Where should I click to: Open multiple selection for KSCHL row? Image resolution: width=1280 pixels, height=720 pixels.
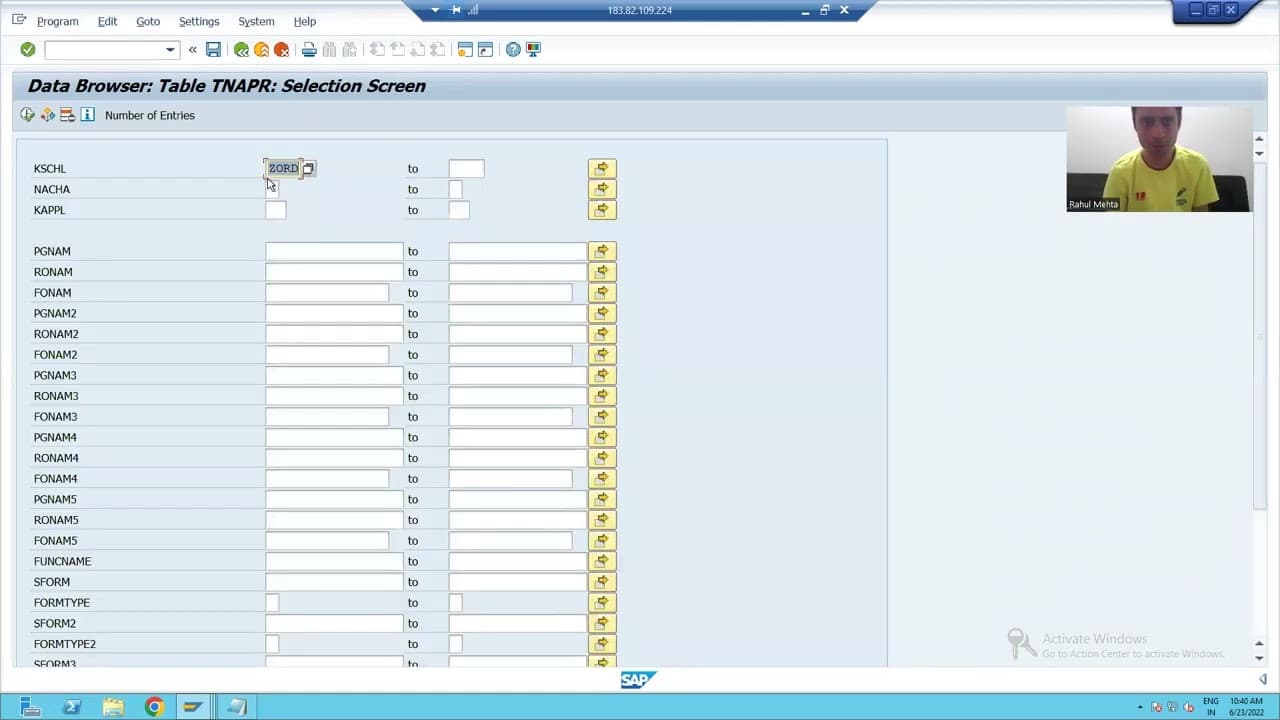pyautogui.click(x=602, y=168)
